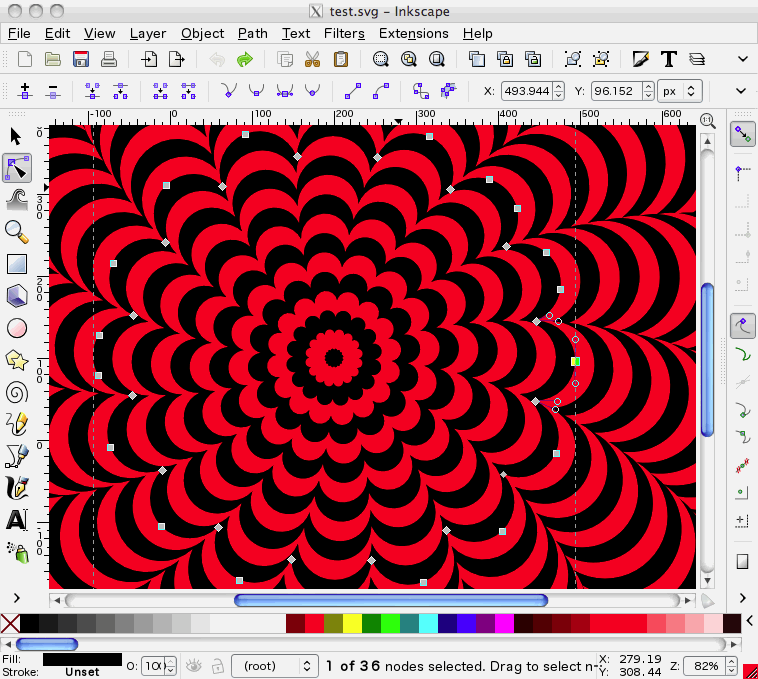This screenshot has width=758, height=679.
Task: Select the Selector arrow tool
Action: tap(16, 136)
